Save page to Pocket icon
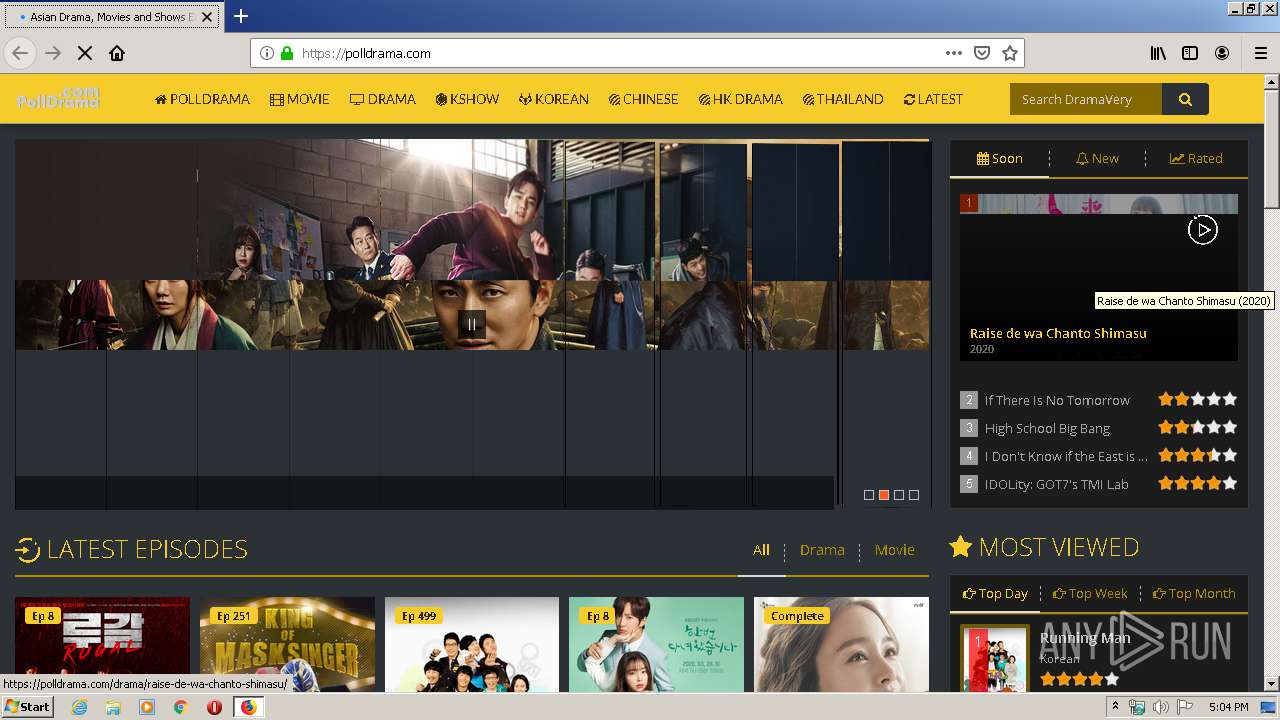The image size is (1280, 720). [x=982, y=53]
